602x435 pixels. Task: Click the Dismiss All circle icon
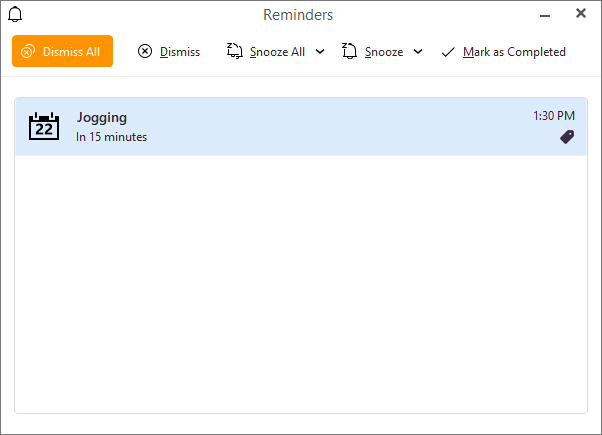[x=28, y=51]
